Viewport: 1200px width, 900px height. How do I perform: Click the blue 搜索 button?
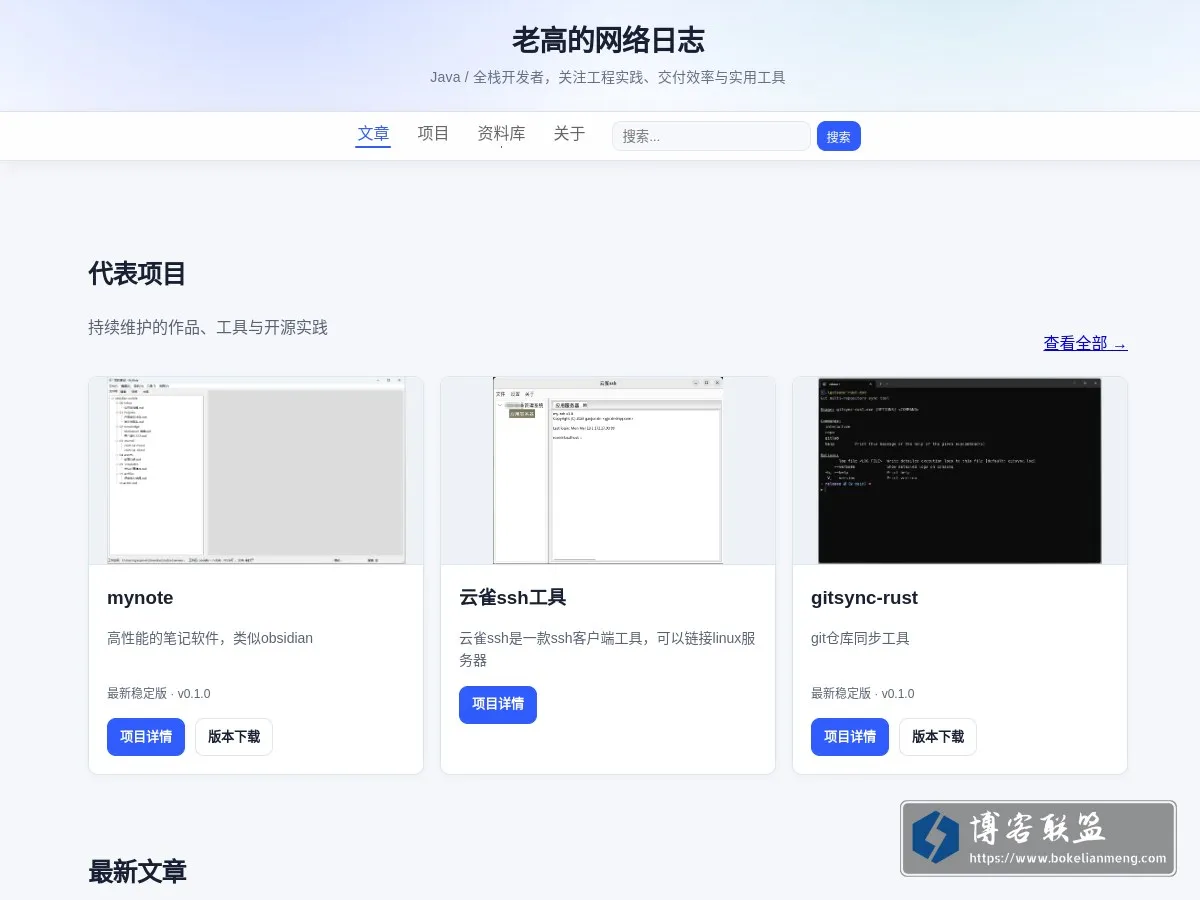click(839, 136)
